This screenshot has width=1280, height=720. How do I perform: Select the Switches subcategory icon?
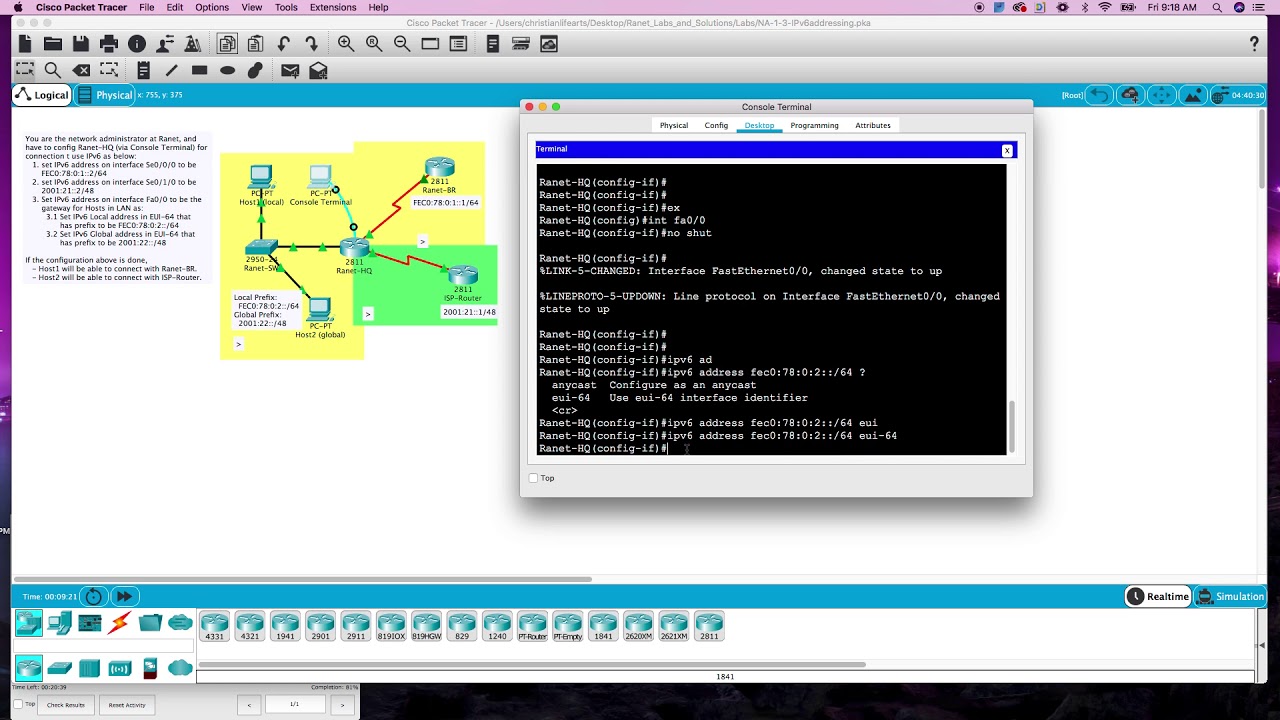coord(59,667)
